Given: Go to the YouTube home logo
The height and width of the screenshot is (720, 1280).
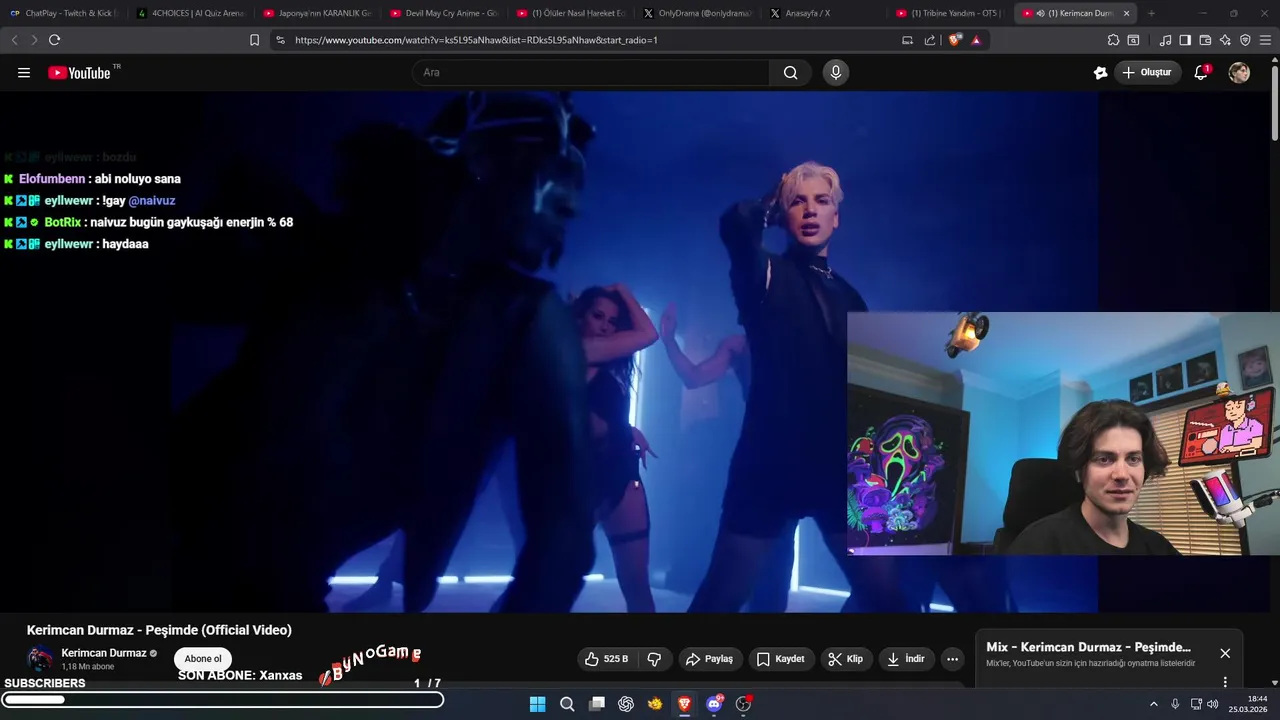Looking at the screenshot, I should pos(79,72).
